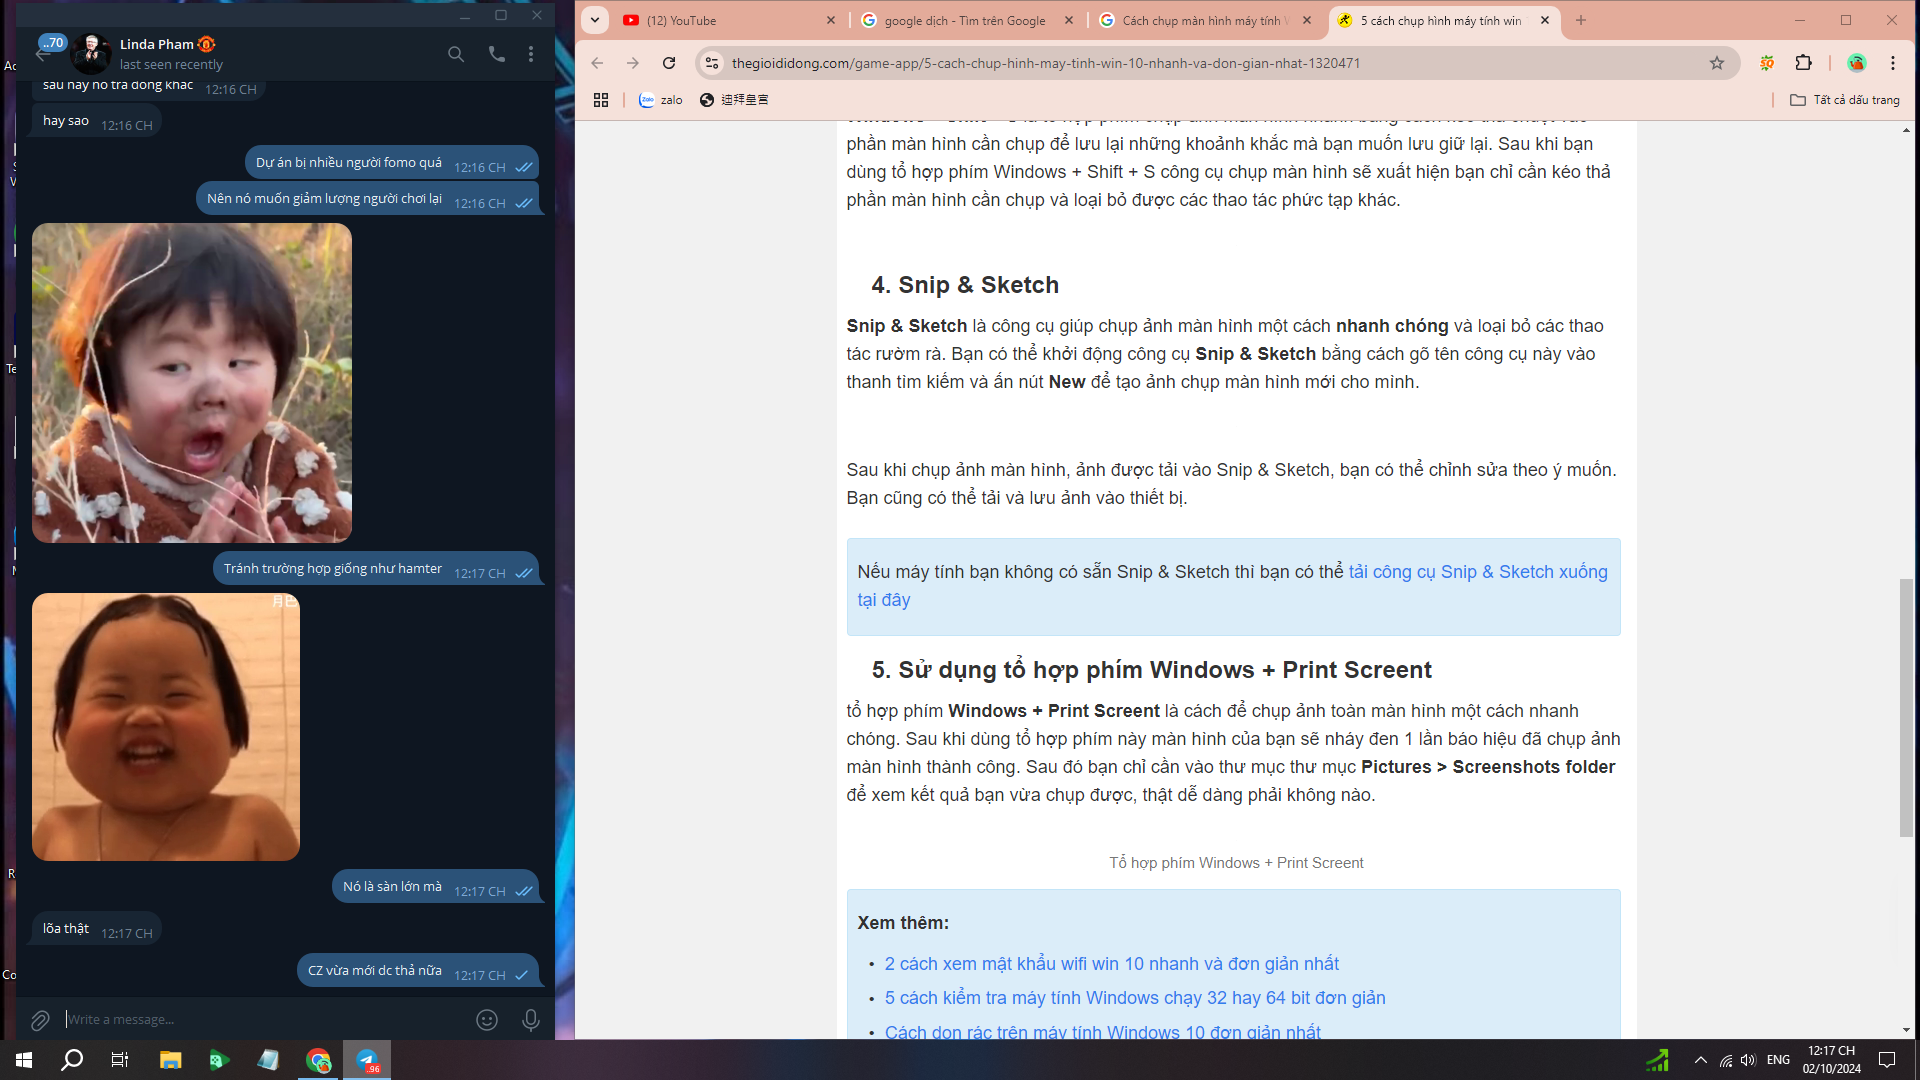Open Windows Start menu
The image size is (1920, 1080).
[24, 1060]
